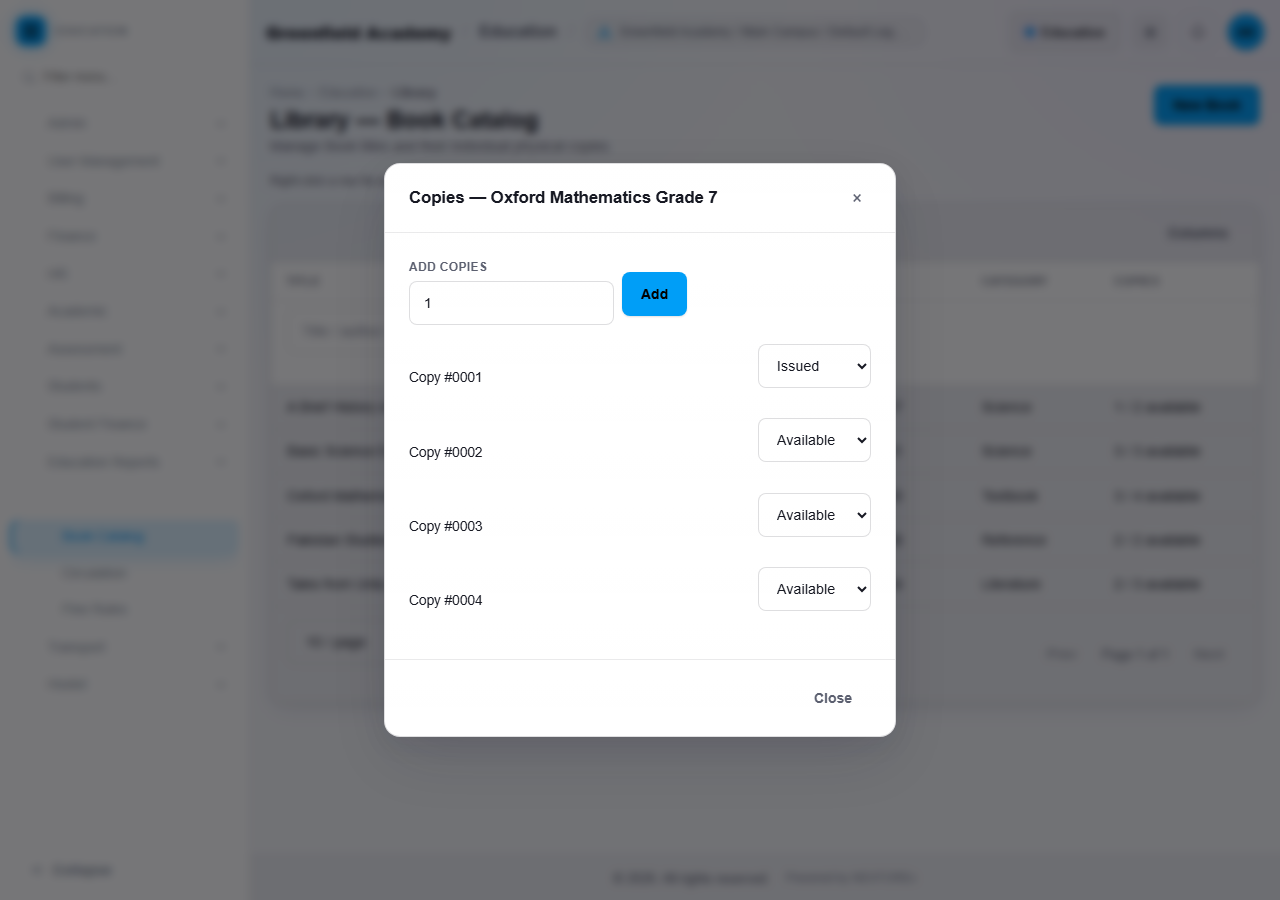The height and width of the screenshot is (900, 1280).
Task: Open the Education module selector in the header
Action: point(1064,32)
